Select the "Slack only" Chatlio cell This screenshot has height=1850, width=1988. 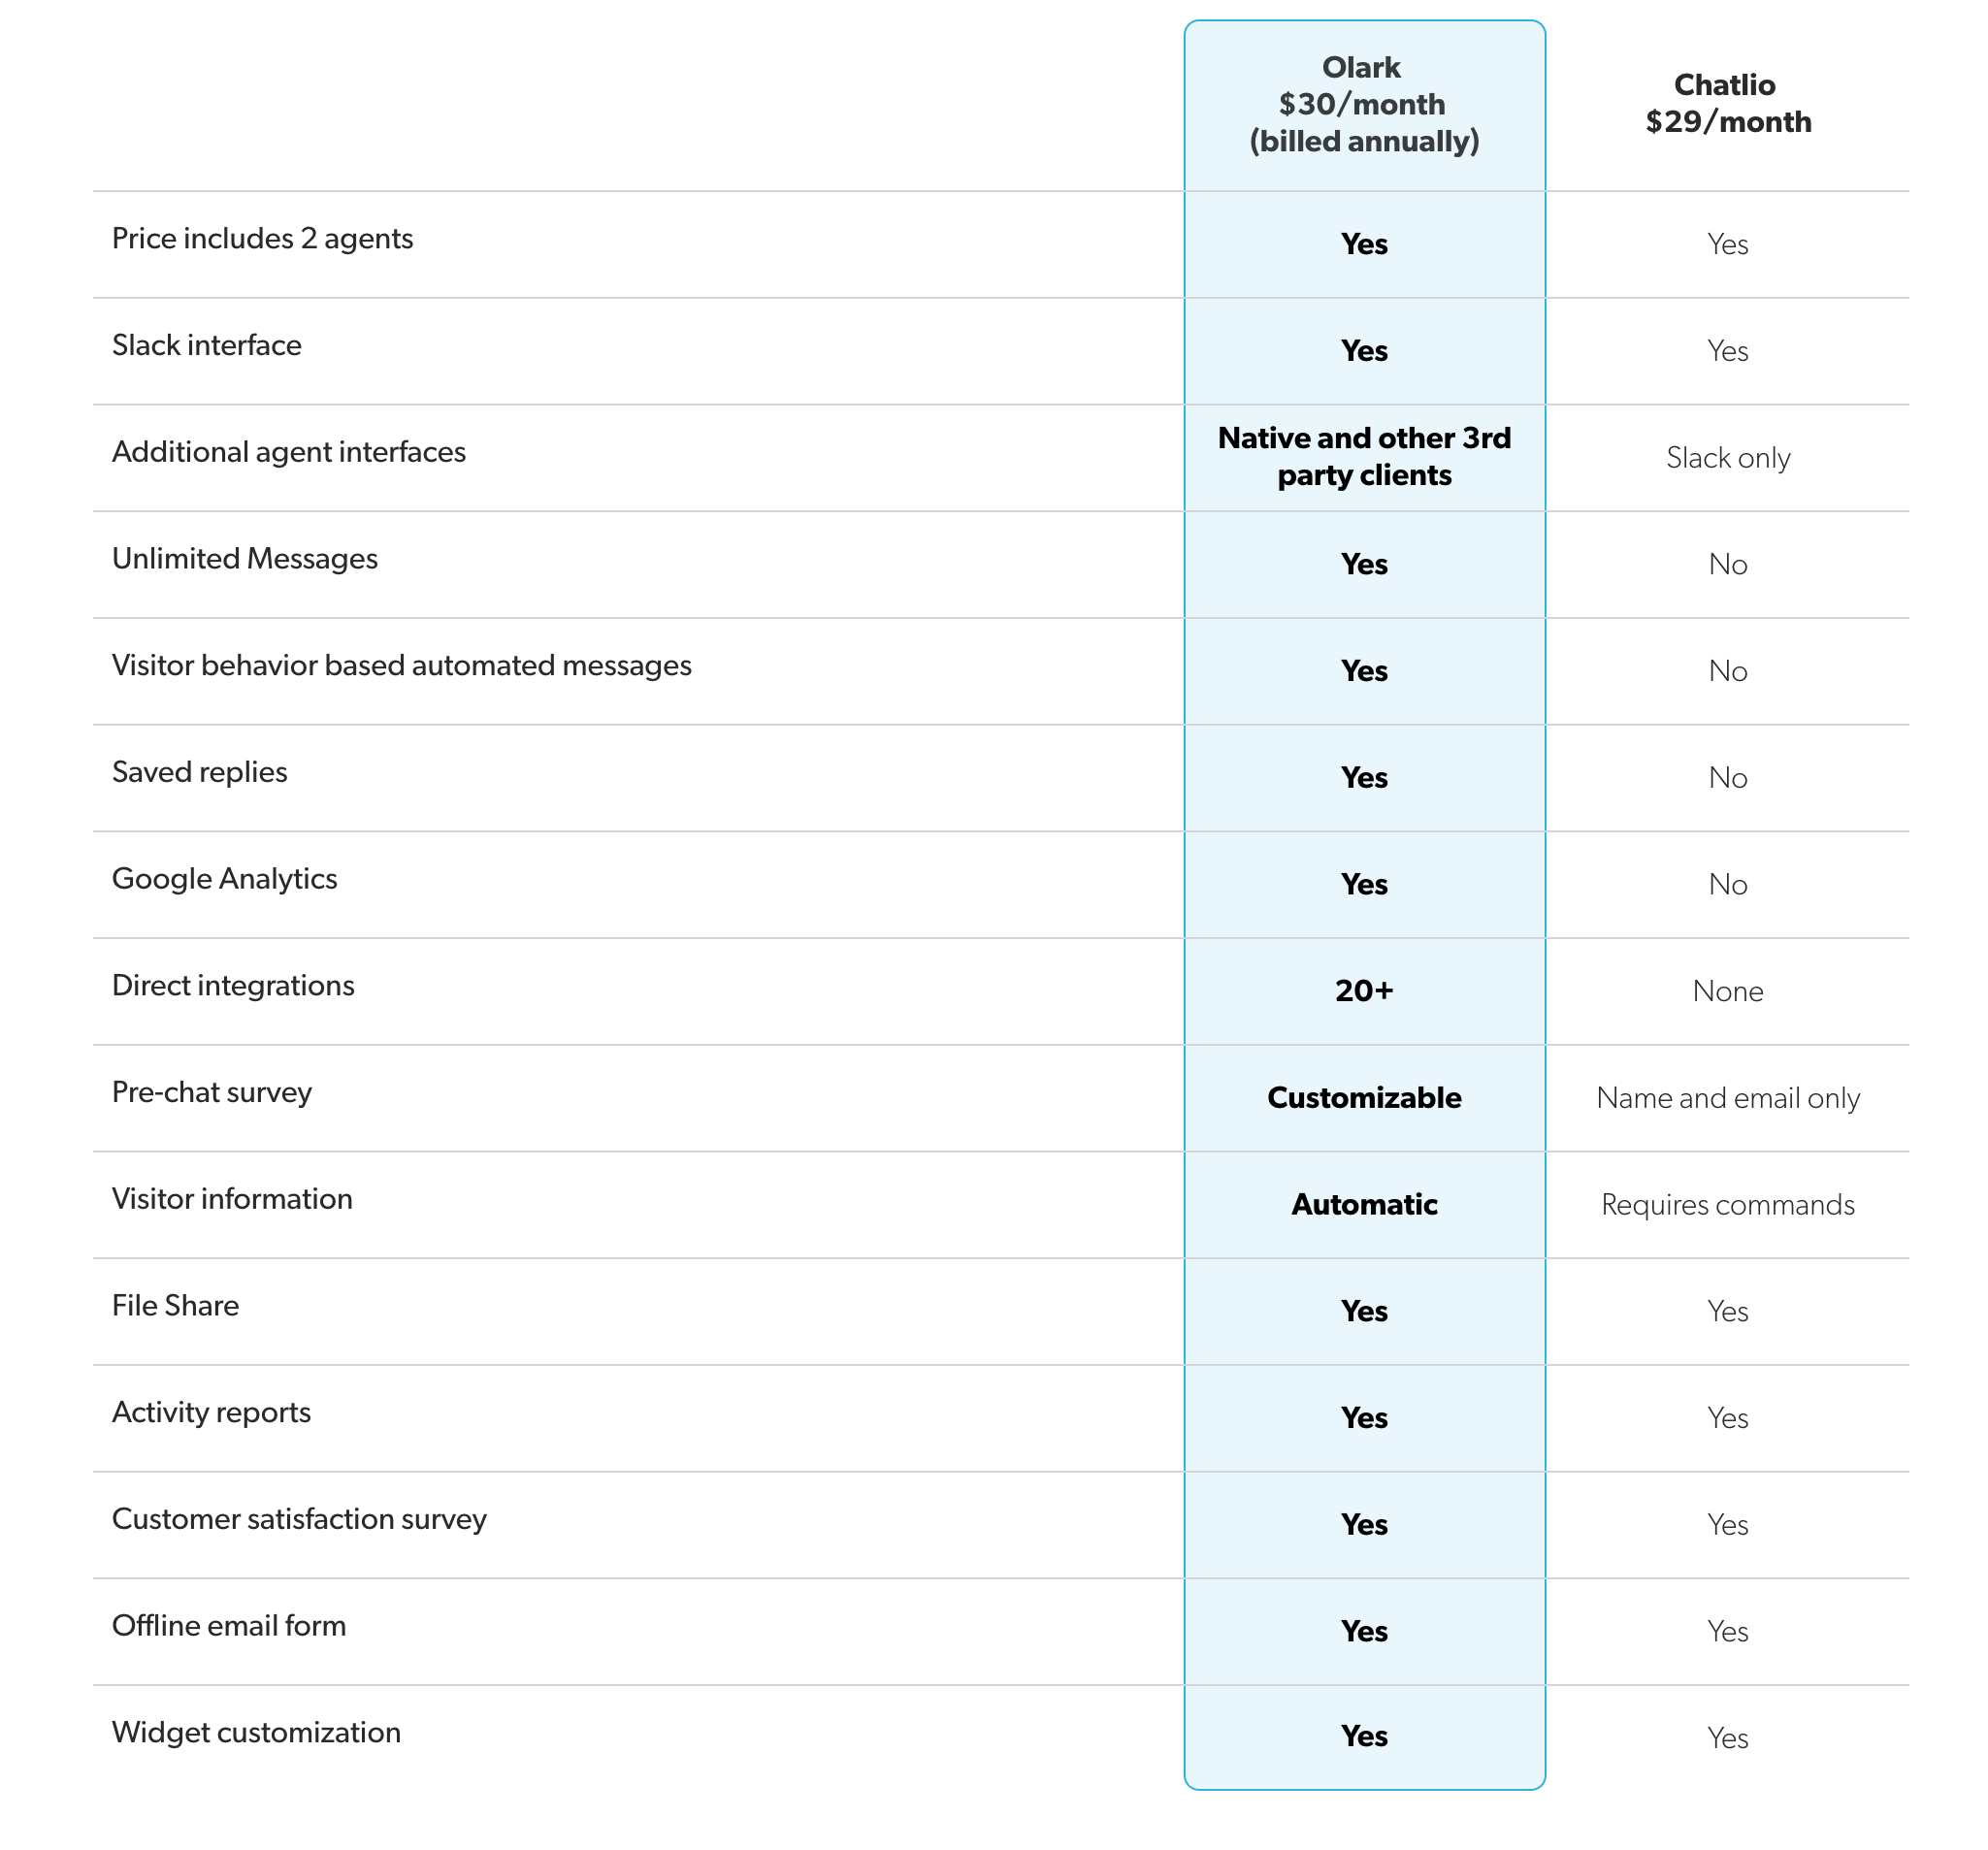tap(1727, 458)
